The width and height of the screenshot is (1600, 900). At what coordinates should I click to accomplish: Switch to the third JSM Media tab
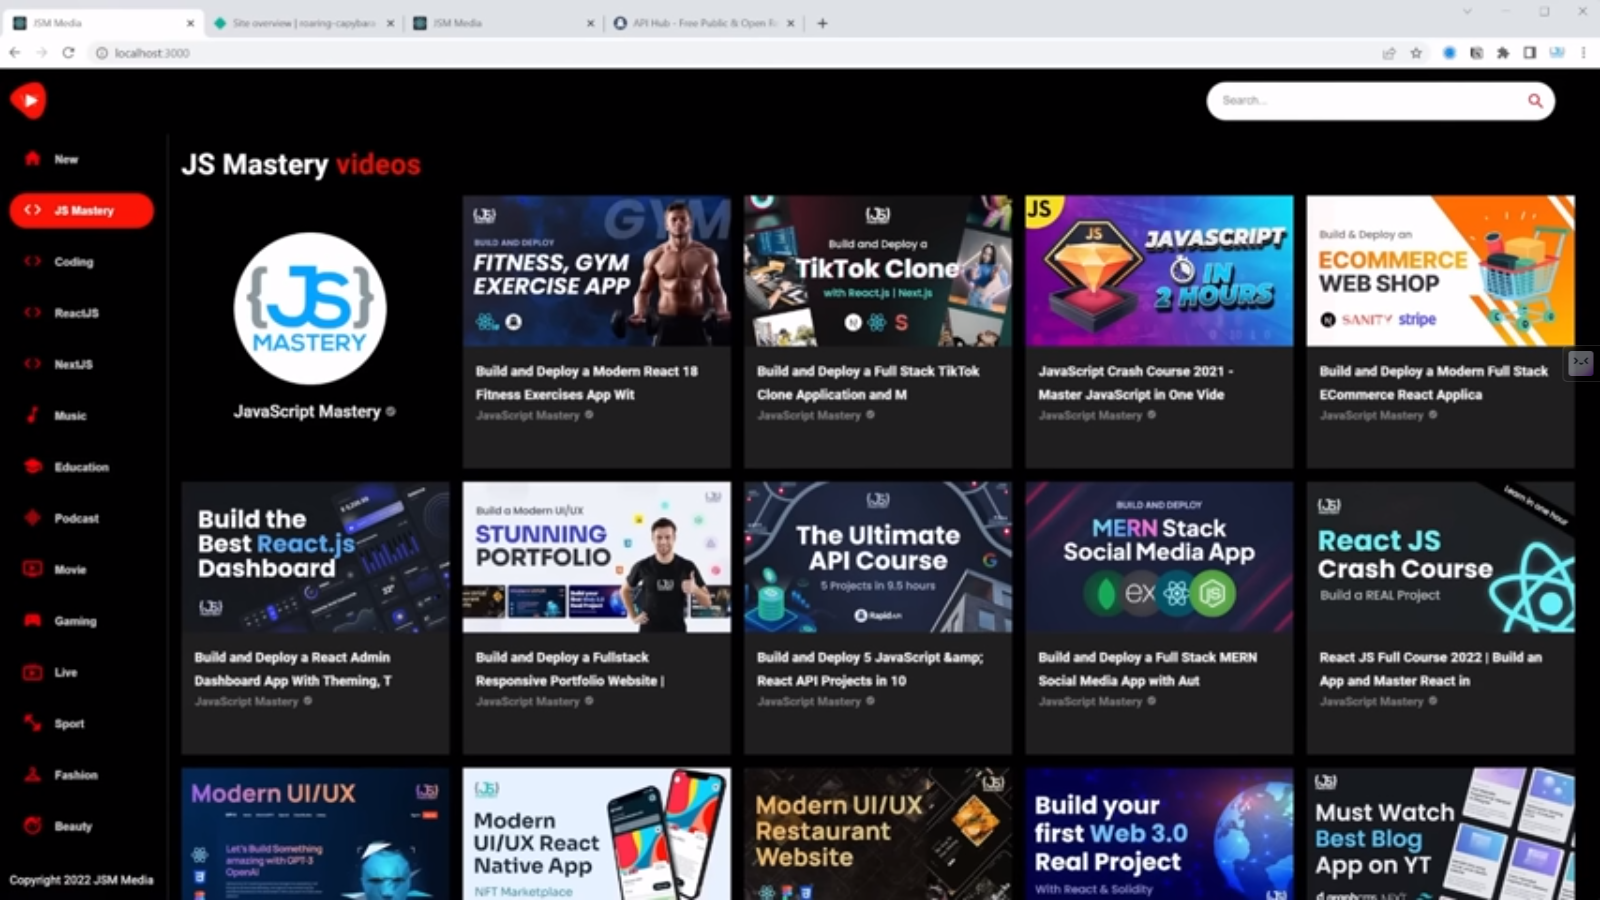coord(504,23)
